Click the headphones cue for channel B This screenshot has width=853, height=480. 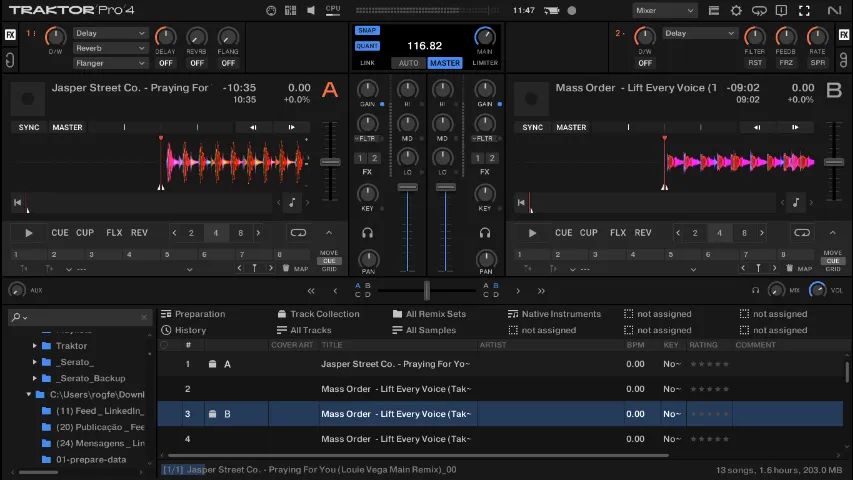click(485, 233)
